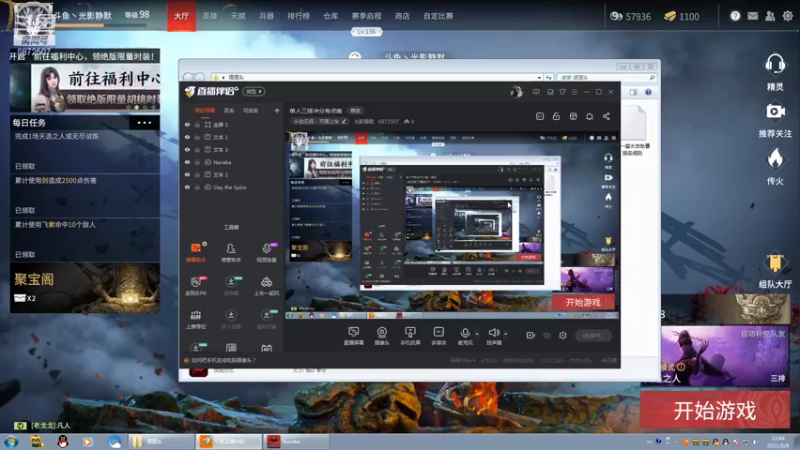The image size is (800, 450).
Task: Select the 三排 mode card in game
Action: point(724,356)
